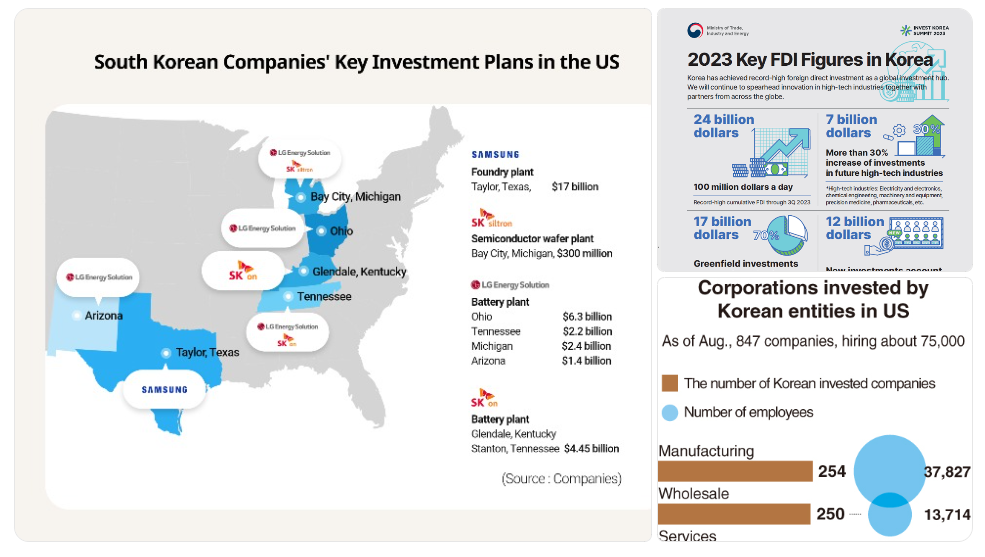Click the brown legend swatch for invested companies

(670, 383)
